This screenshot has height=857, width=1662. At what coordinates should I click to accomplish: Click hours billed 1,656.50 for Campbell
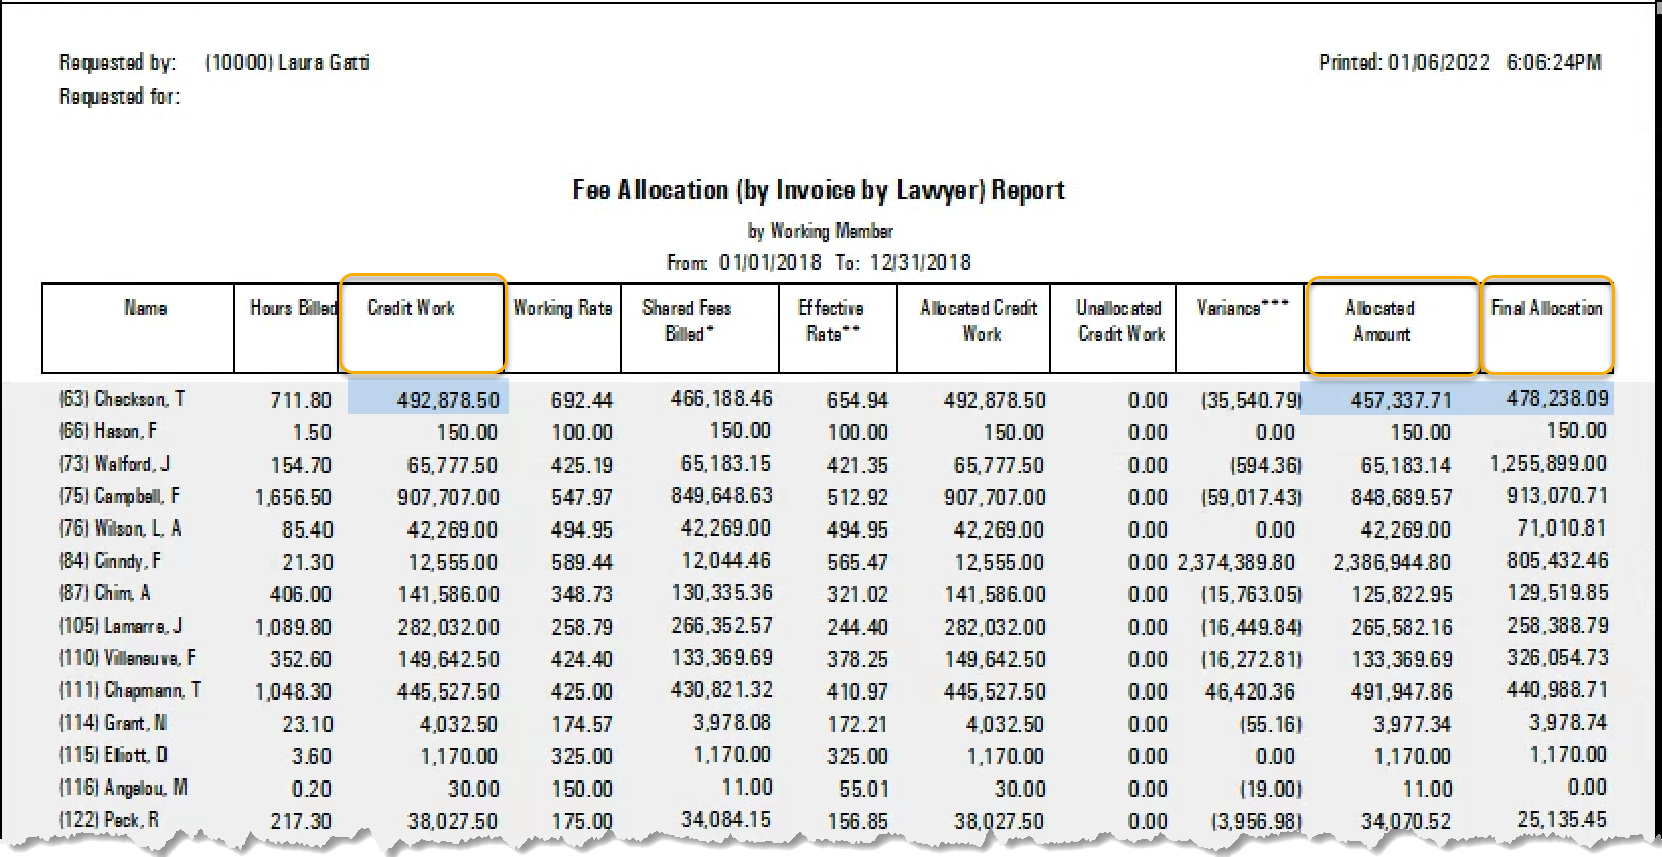point(293,497)
